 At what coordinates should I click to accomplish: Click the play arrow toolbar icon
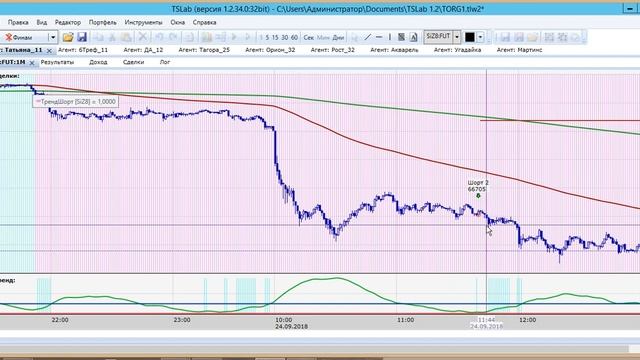(x=234, y=38)
